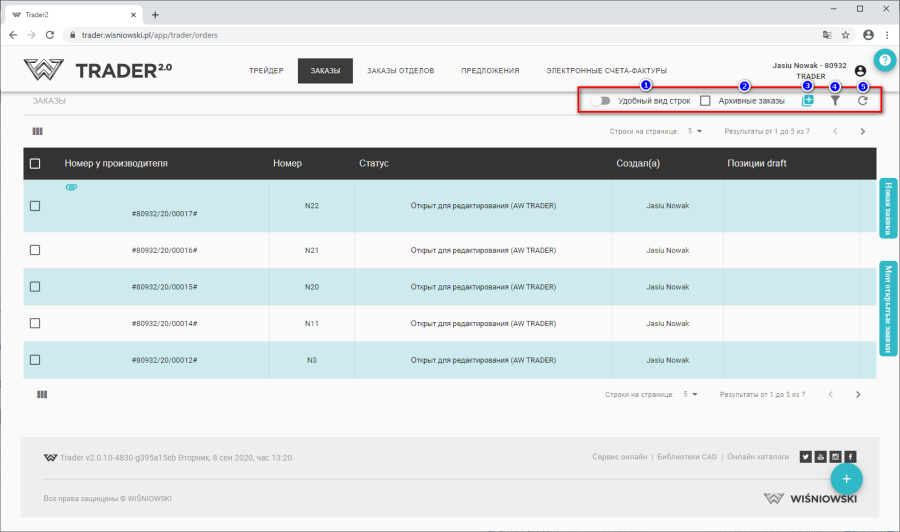Toggle the Удобный вид строк switch

click(x=600, y=101)
